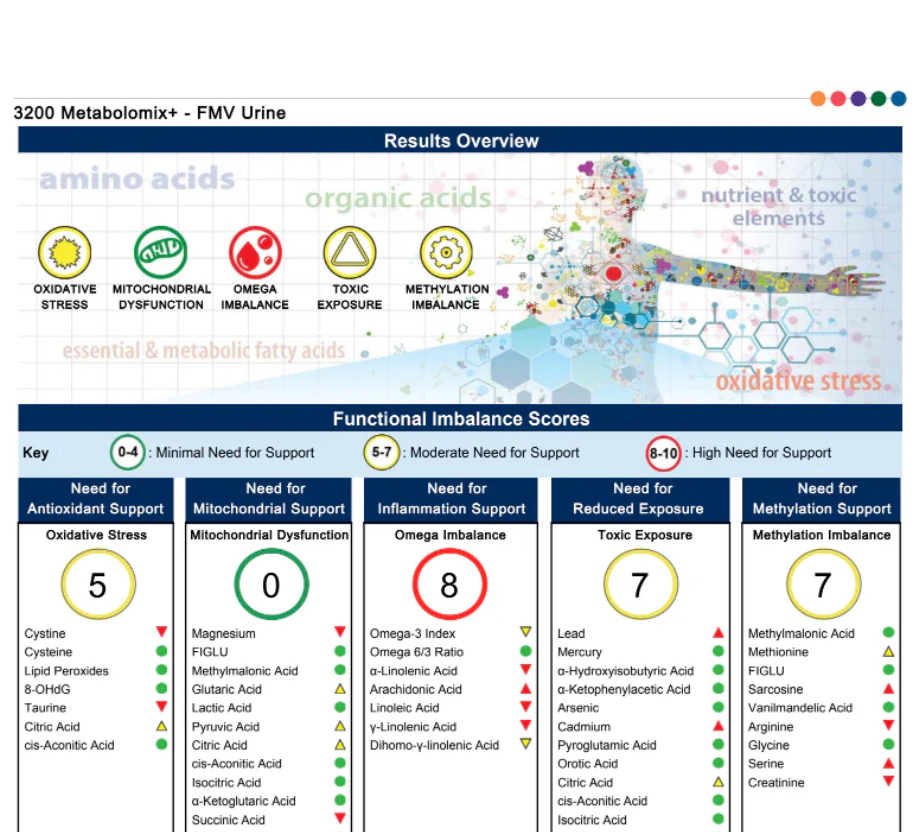This screenshot has height=832, width=916.
Task: Click the Omega Imbalance score circle showing 8
Action: [449, 585]
